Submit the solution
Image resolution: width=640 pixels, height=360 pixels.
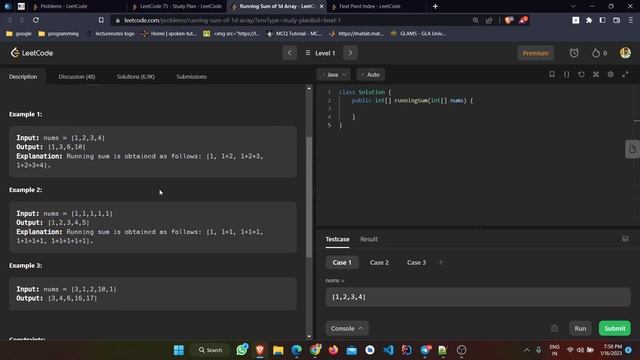pos(615,328)
